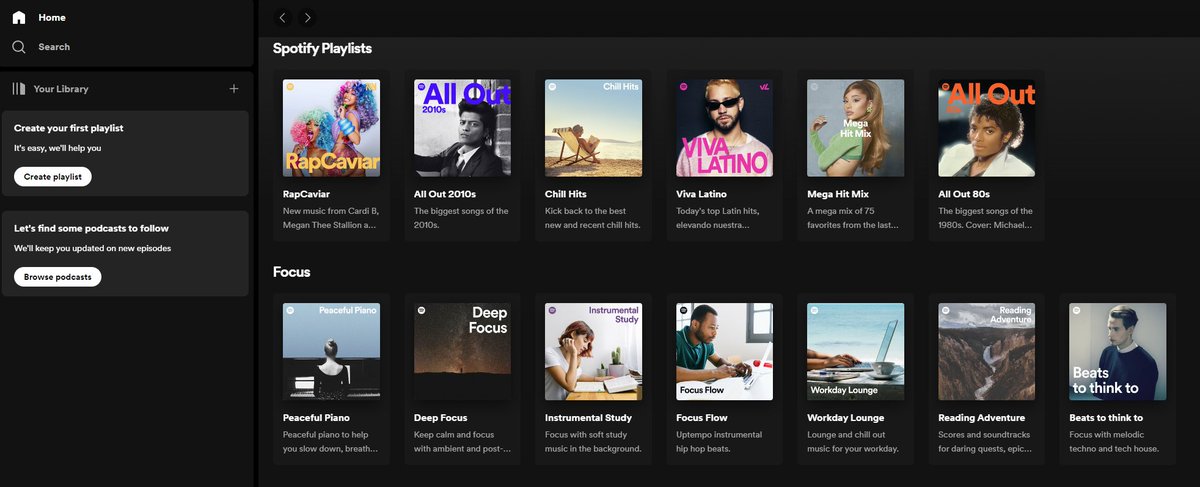
Task: Click Your Library label
Action: [x=61, y=89]
